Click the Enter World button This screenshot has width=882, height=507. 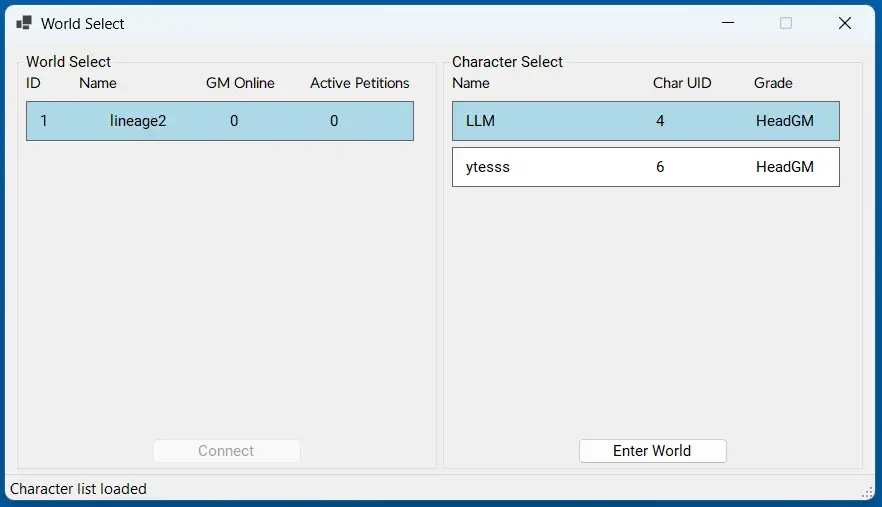click(x=652, y=451)
